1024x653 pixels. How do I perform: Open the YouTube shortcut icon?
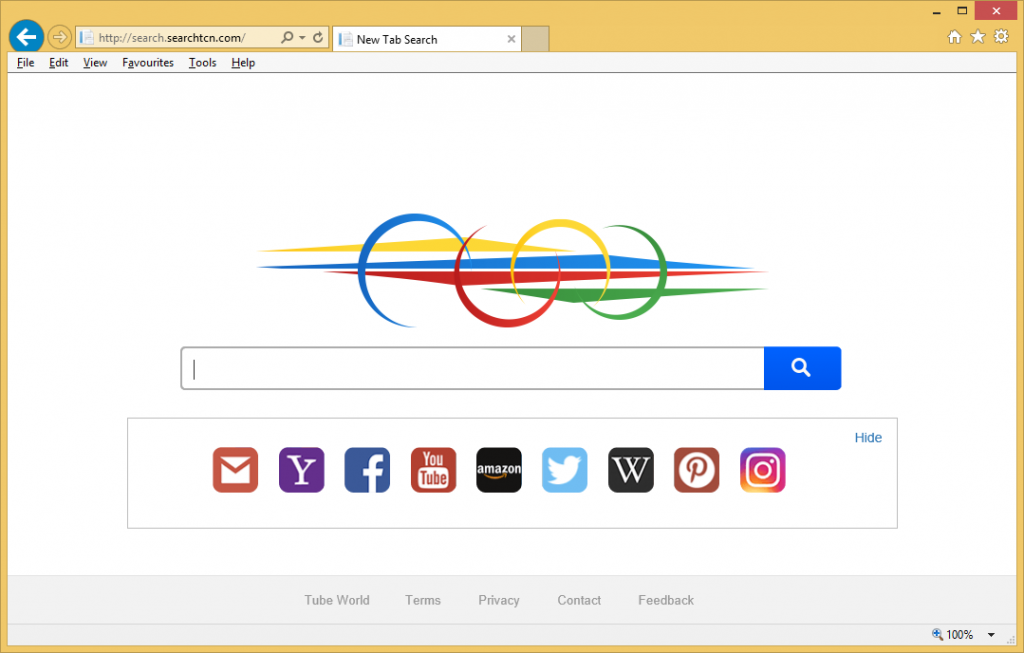434,470
